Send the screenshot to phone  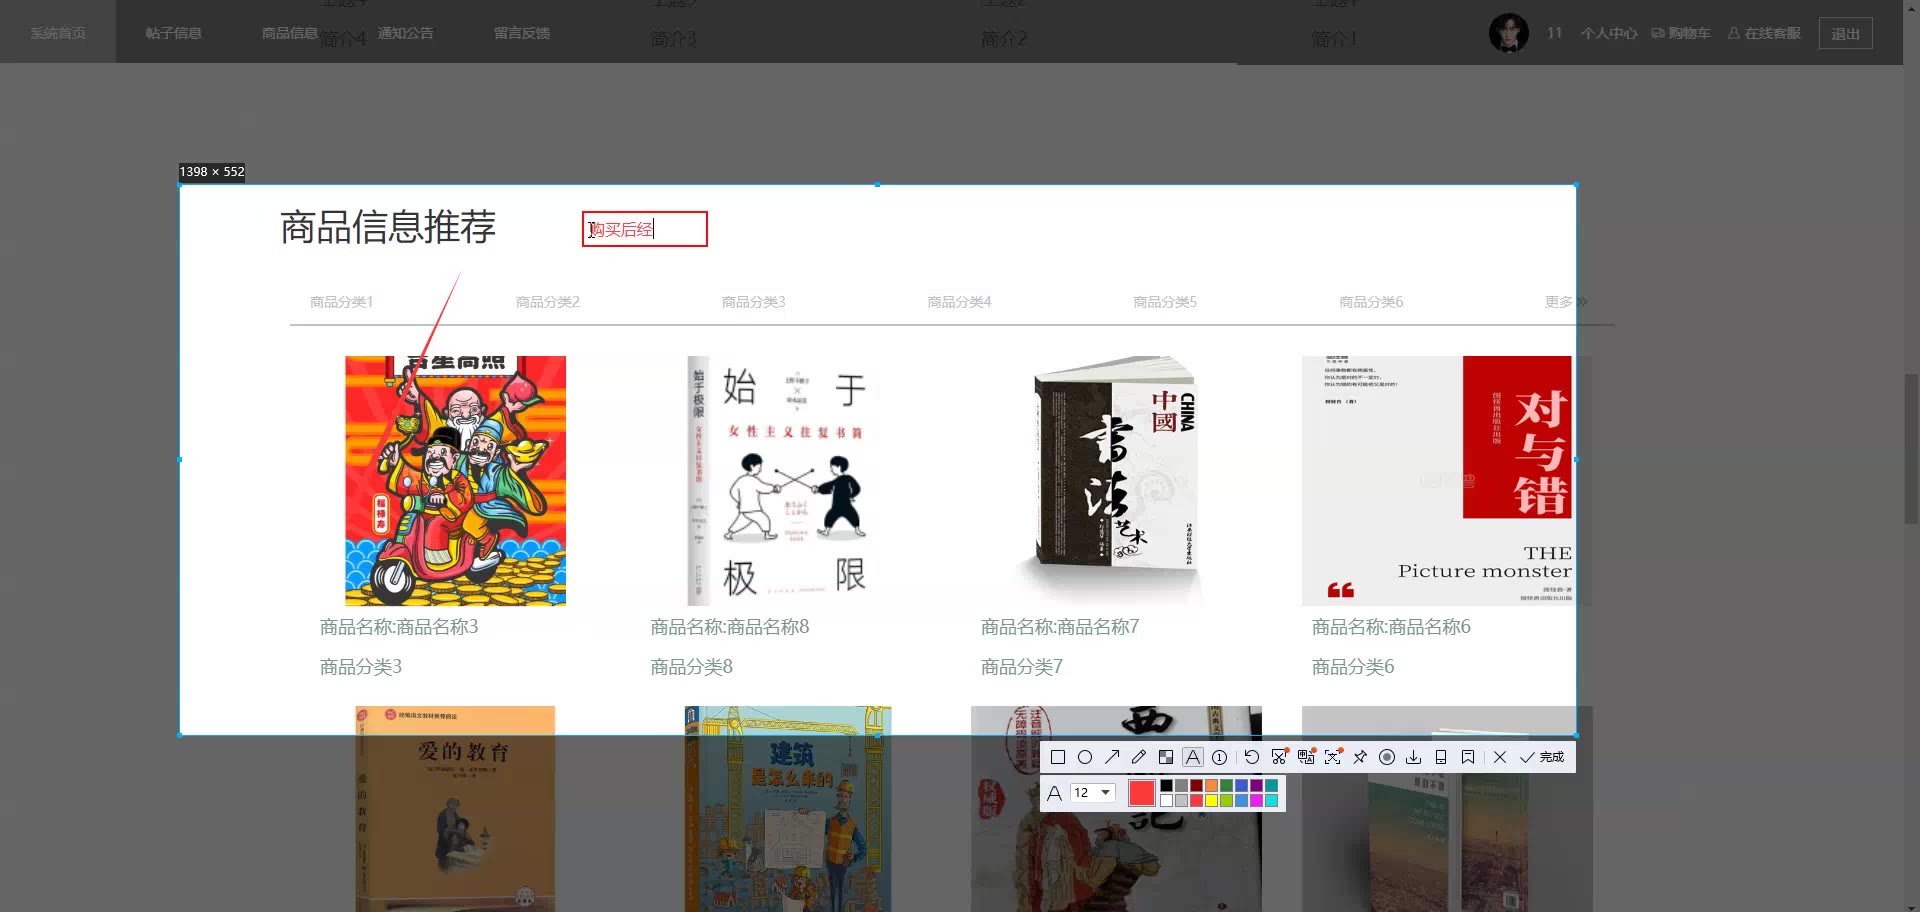click(x=1441, y=758)
